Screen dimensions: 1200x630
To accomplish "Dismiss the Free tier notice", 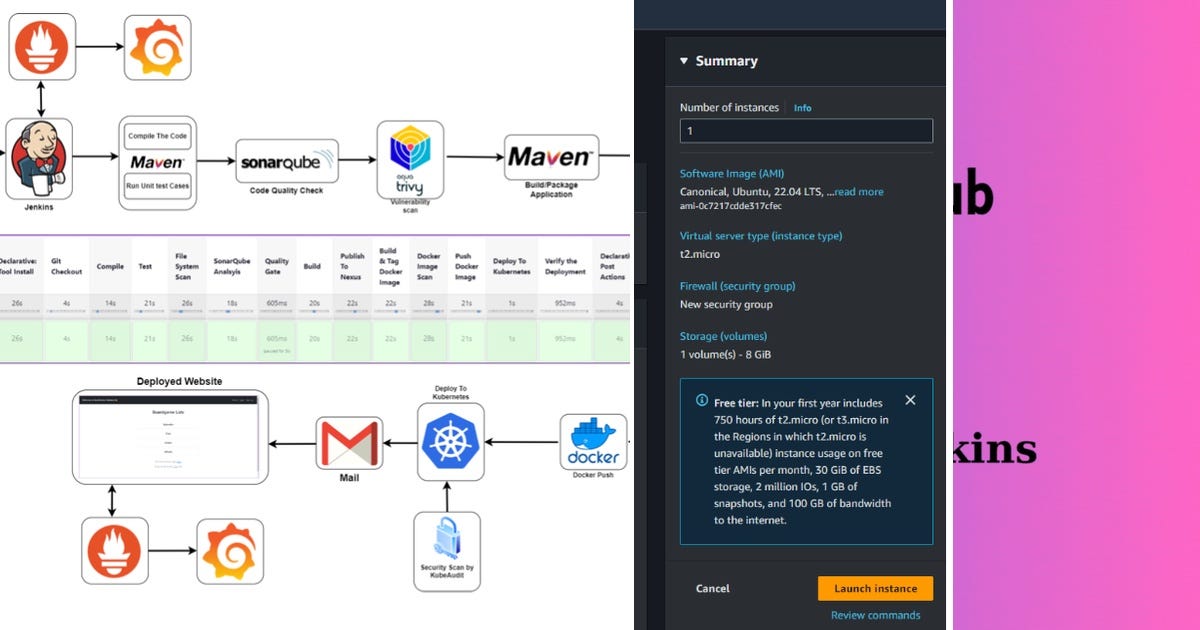I will point(910,400).
